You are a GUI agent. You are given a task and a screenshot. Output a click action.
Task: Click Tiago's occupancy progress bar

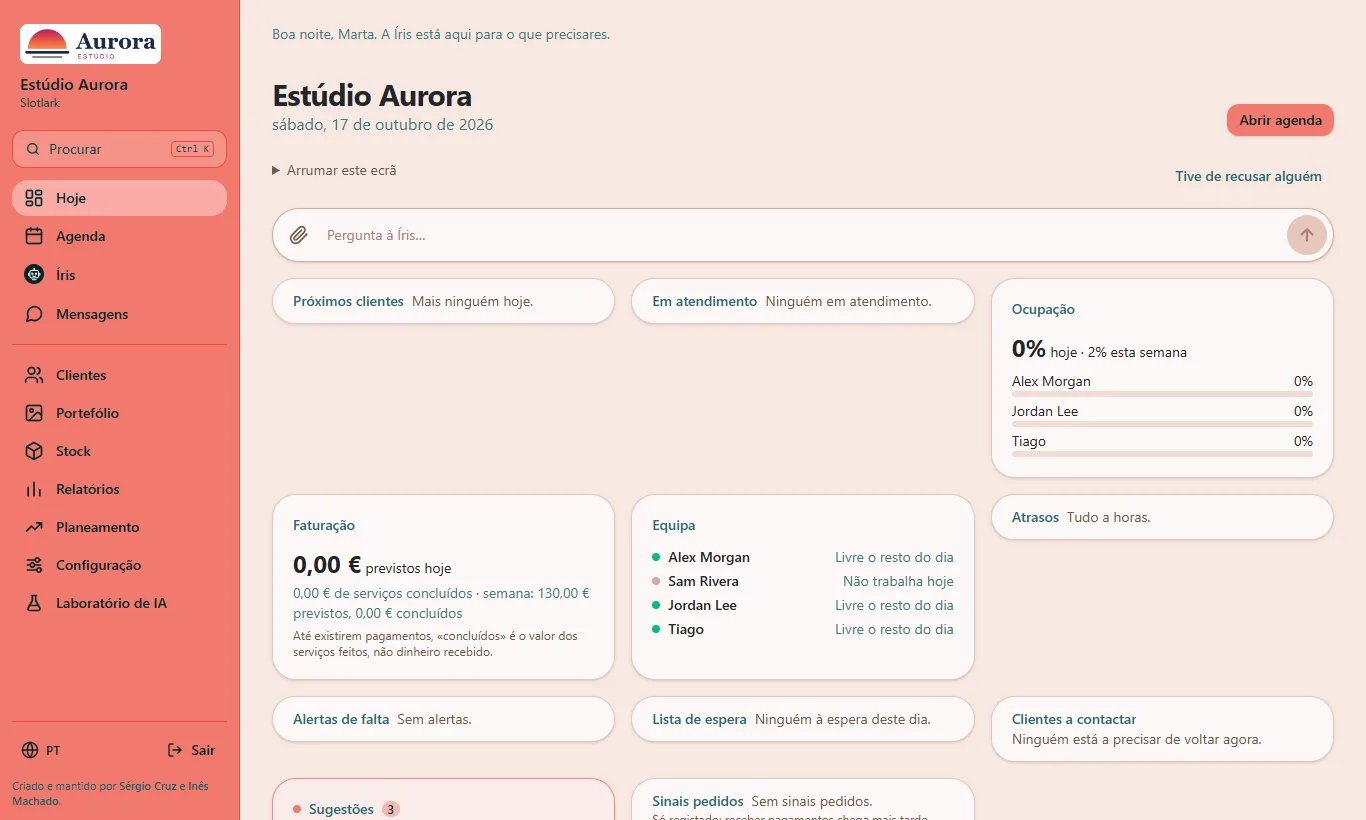[1162, 454]
